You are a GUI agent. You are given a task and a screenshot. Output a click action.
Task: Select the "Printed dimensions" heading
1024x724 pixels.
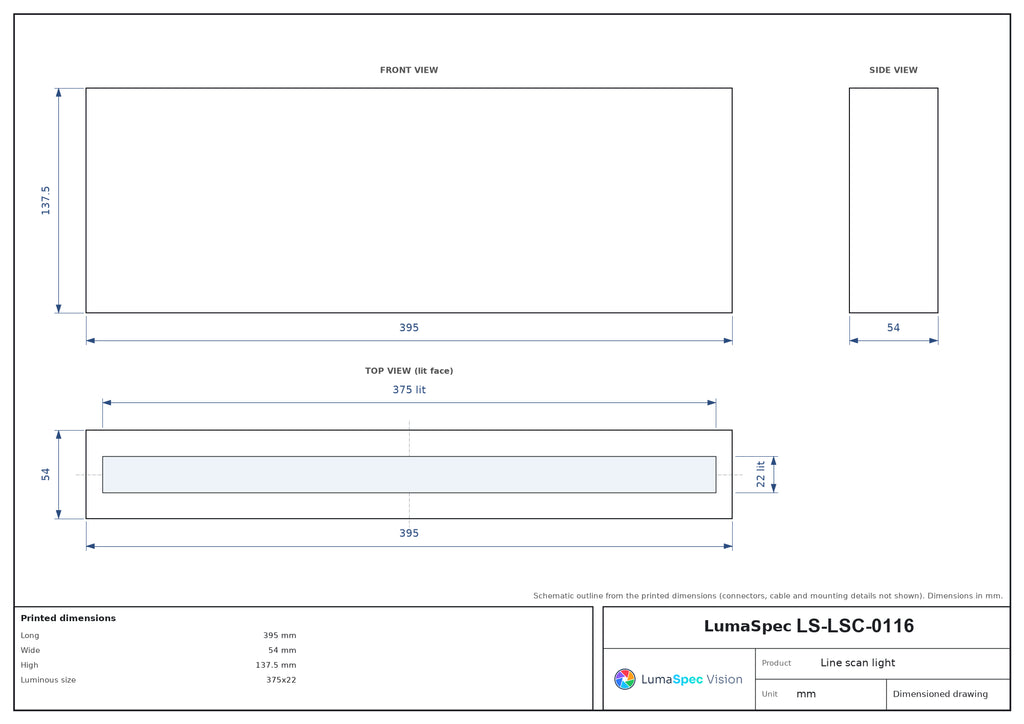(68, 618)
